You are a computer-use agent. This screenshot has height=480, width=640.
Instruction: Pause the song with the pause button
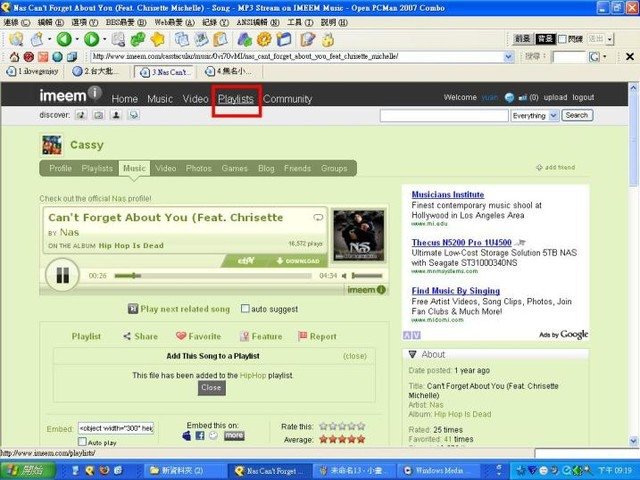point(62,276)
